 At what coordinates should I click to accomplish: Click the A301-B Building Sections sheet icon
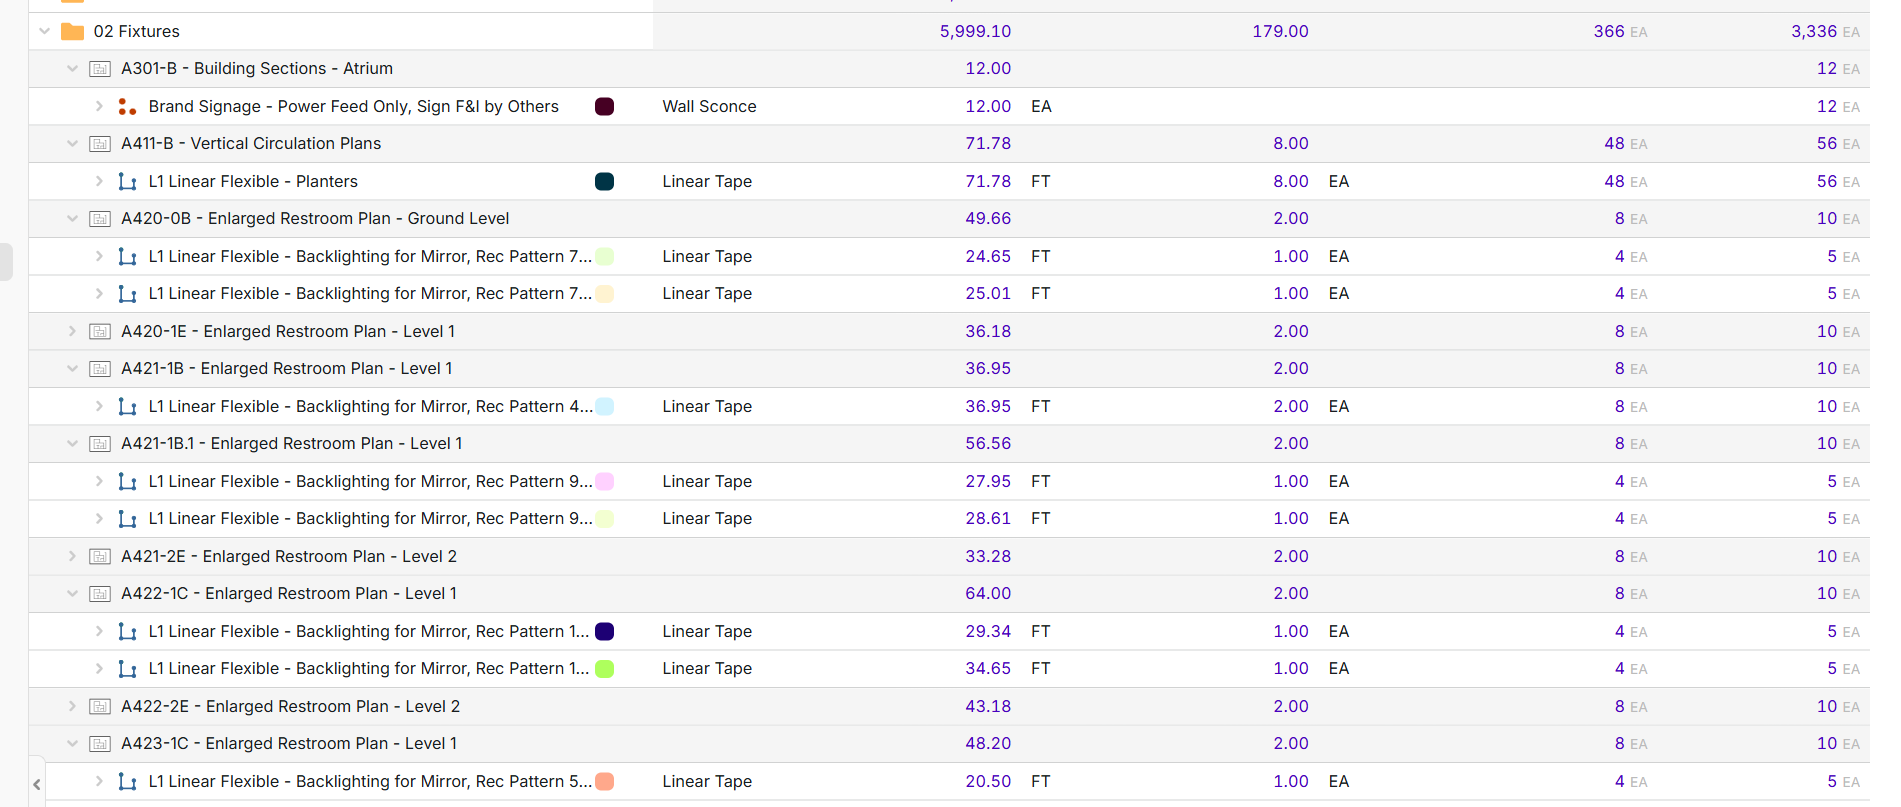(x=100, y=69)
